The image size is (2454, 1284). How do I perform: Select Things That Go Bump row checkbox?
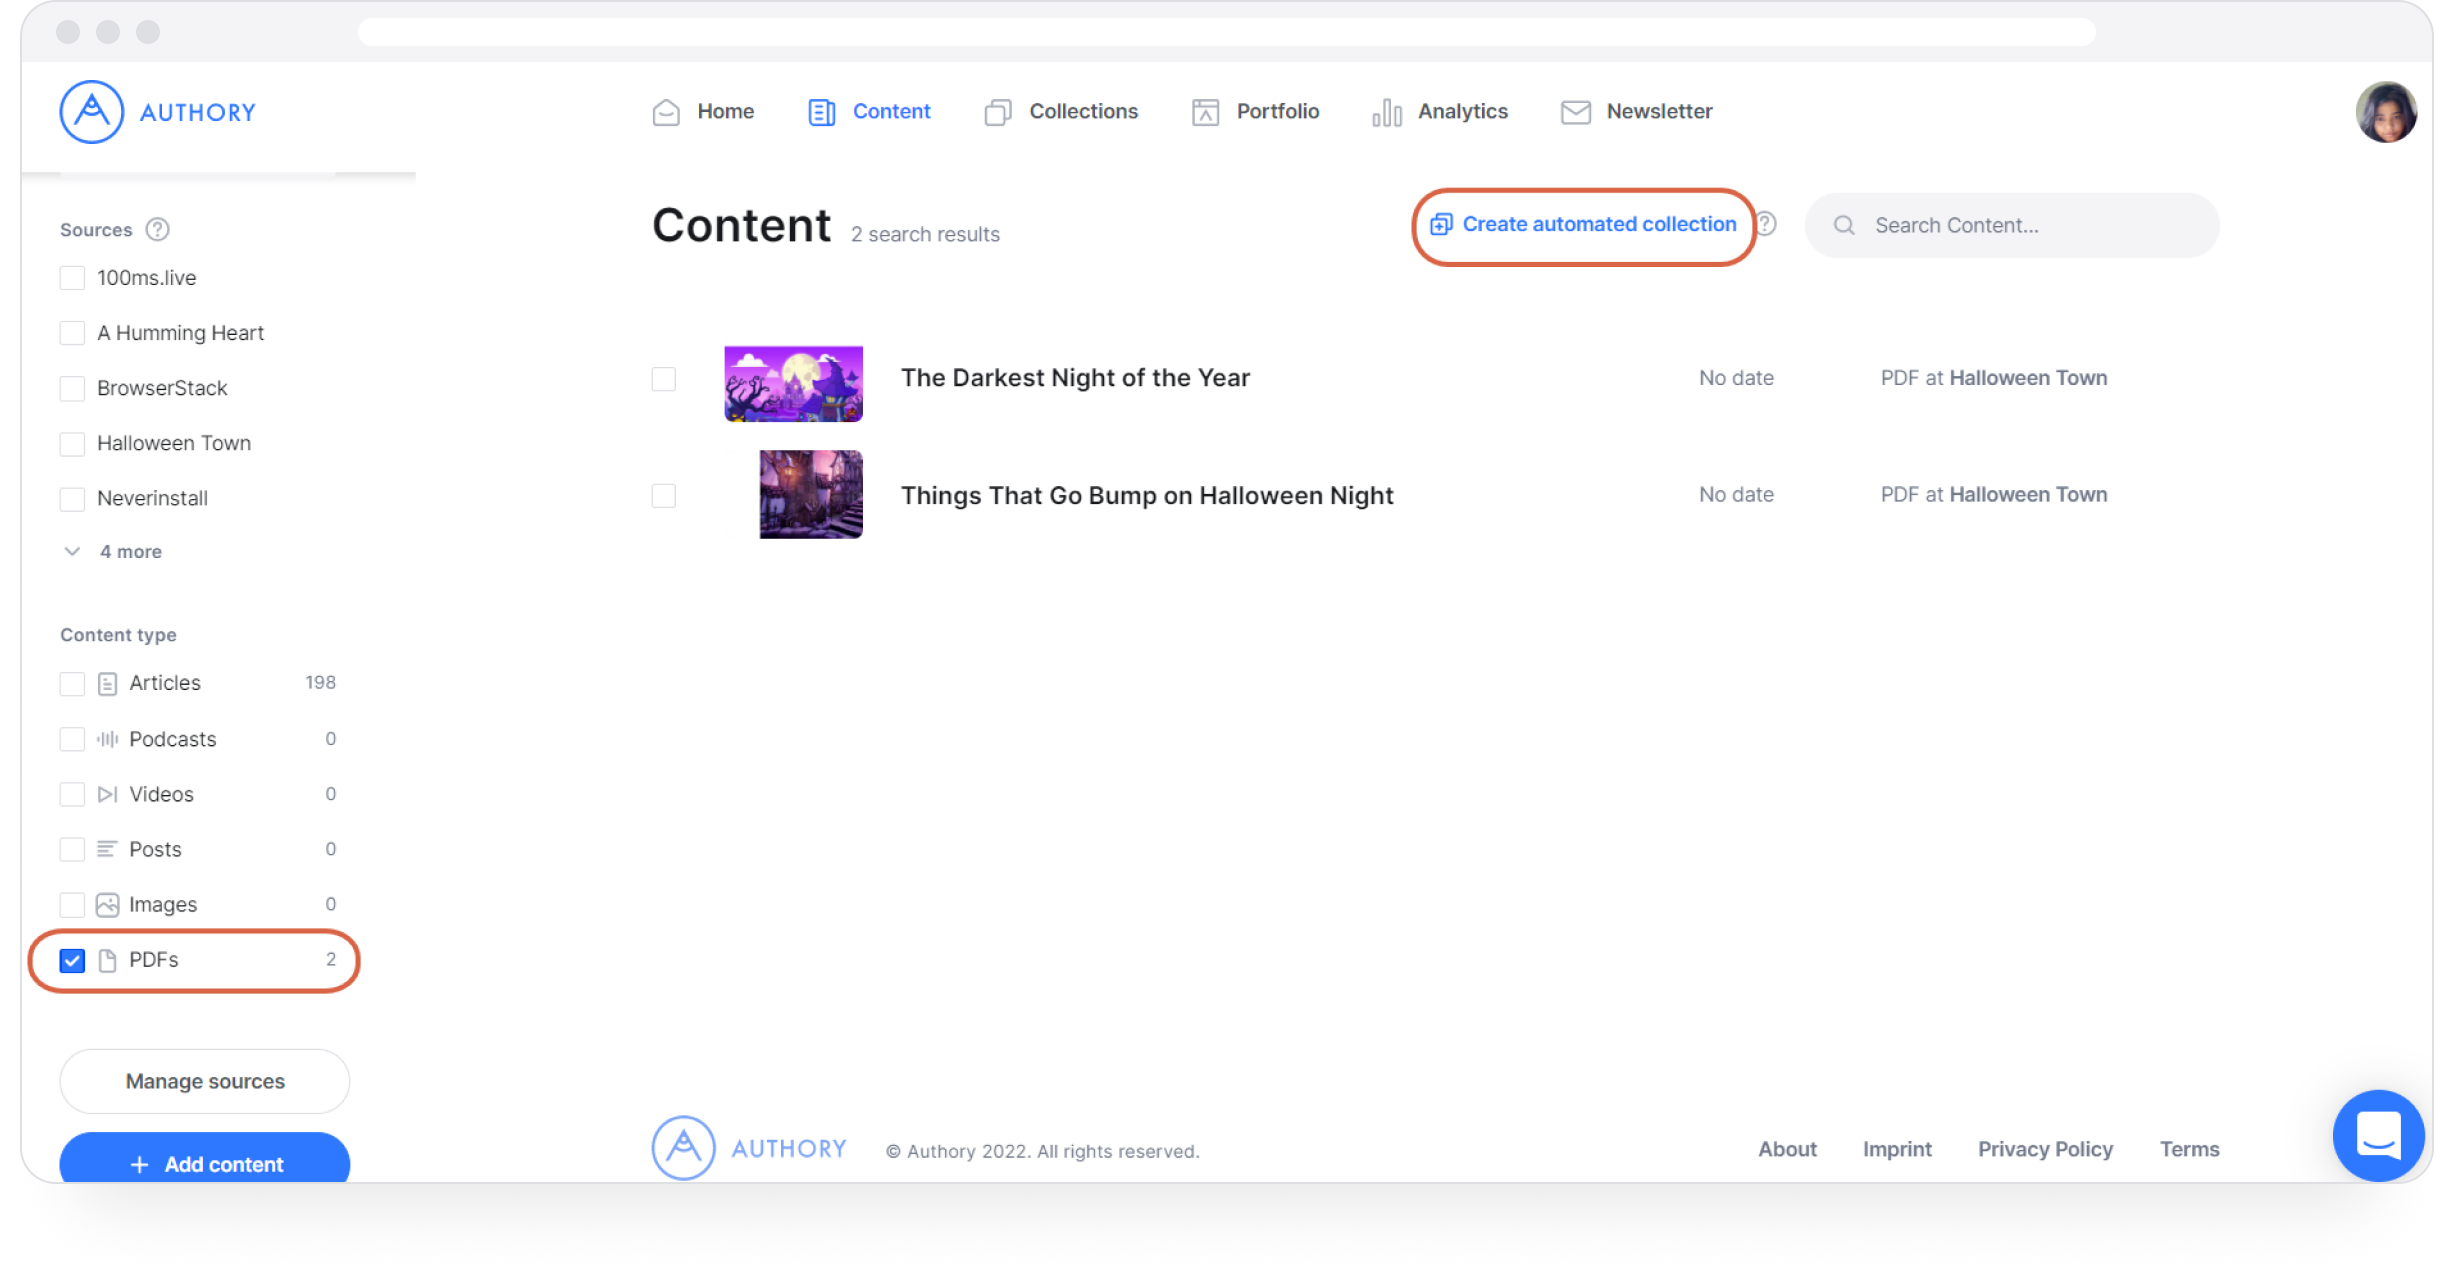(664, 496)
